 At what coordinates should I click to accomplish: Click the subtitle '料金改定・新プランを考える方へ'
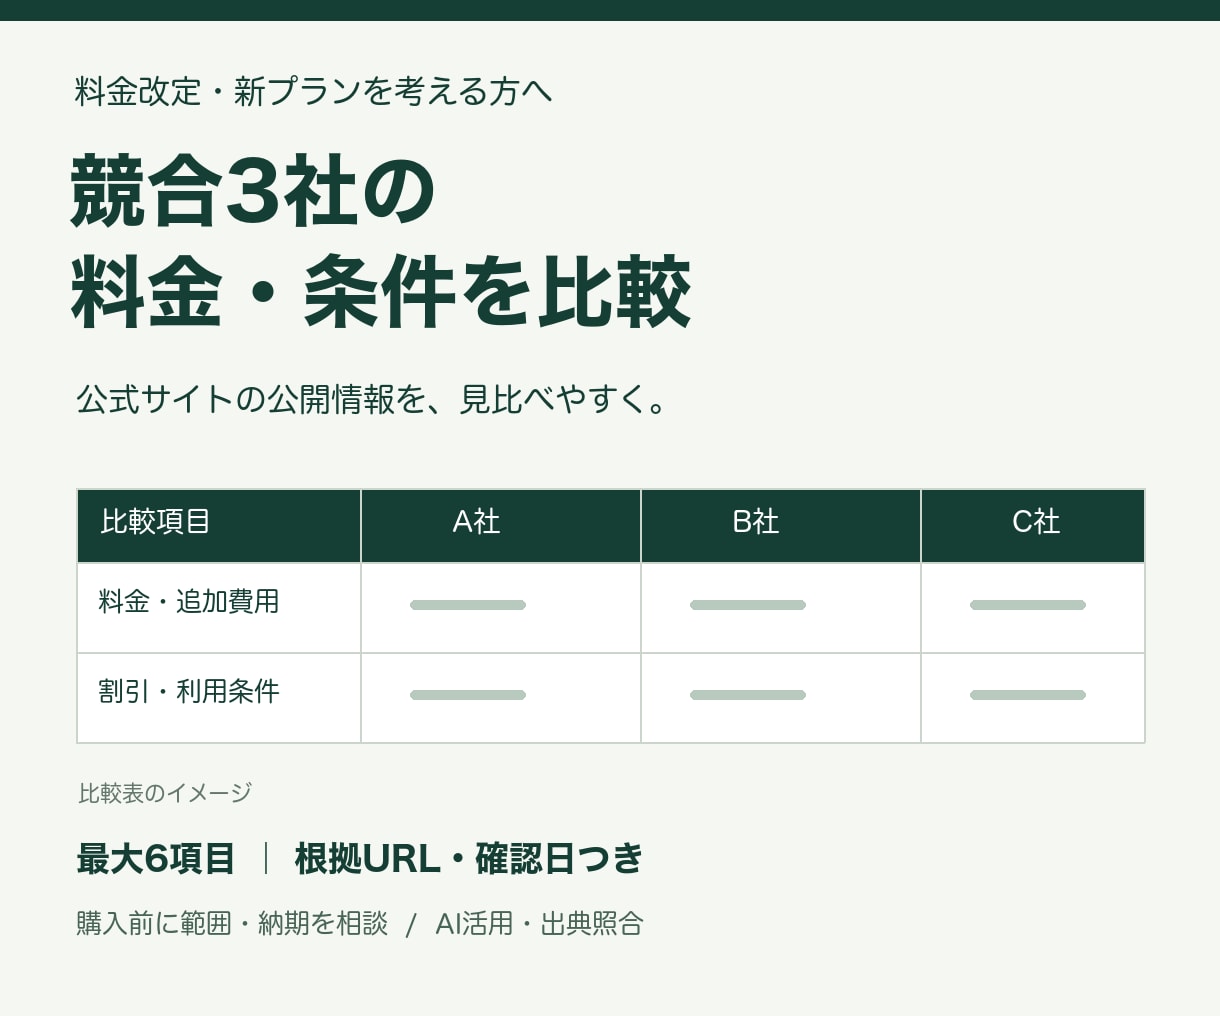point(313,92)
